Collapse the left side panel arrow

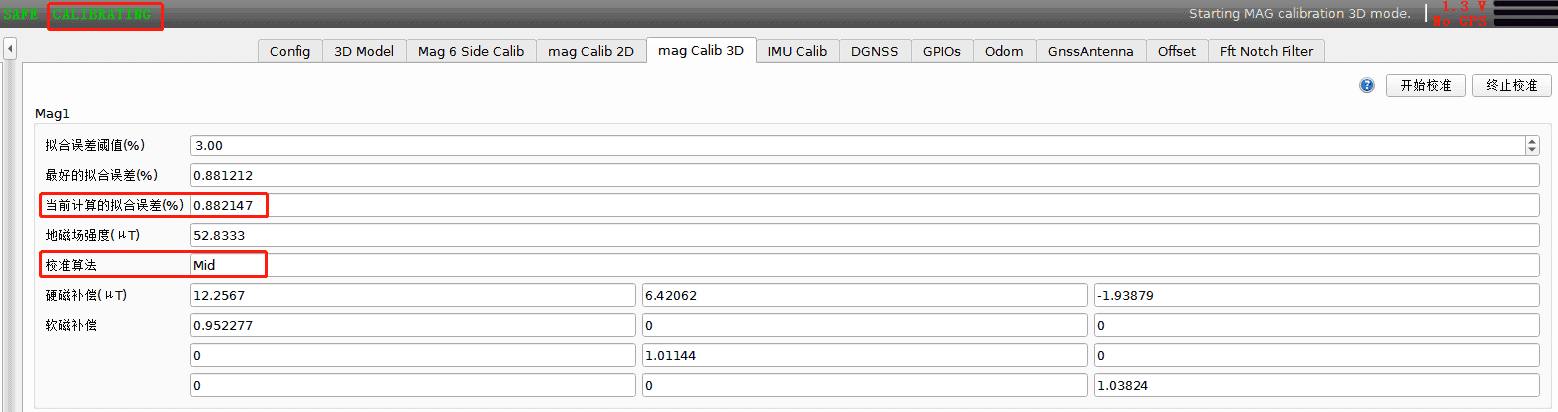[x=9, y=48]
